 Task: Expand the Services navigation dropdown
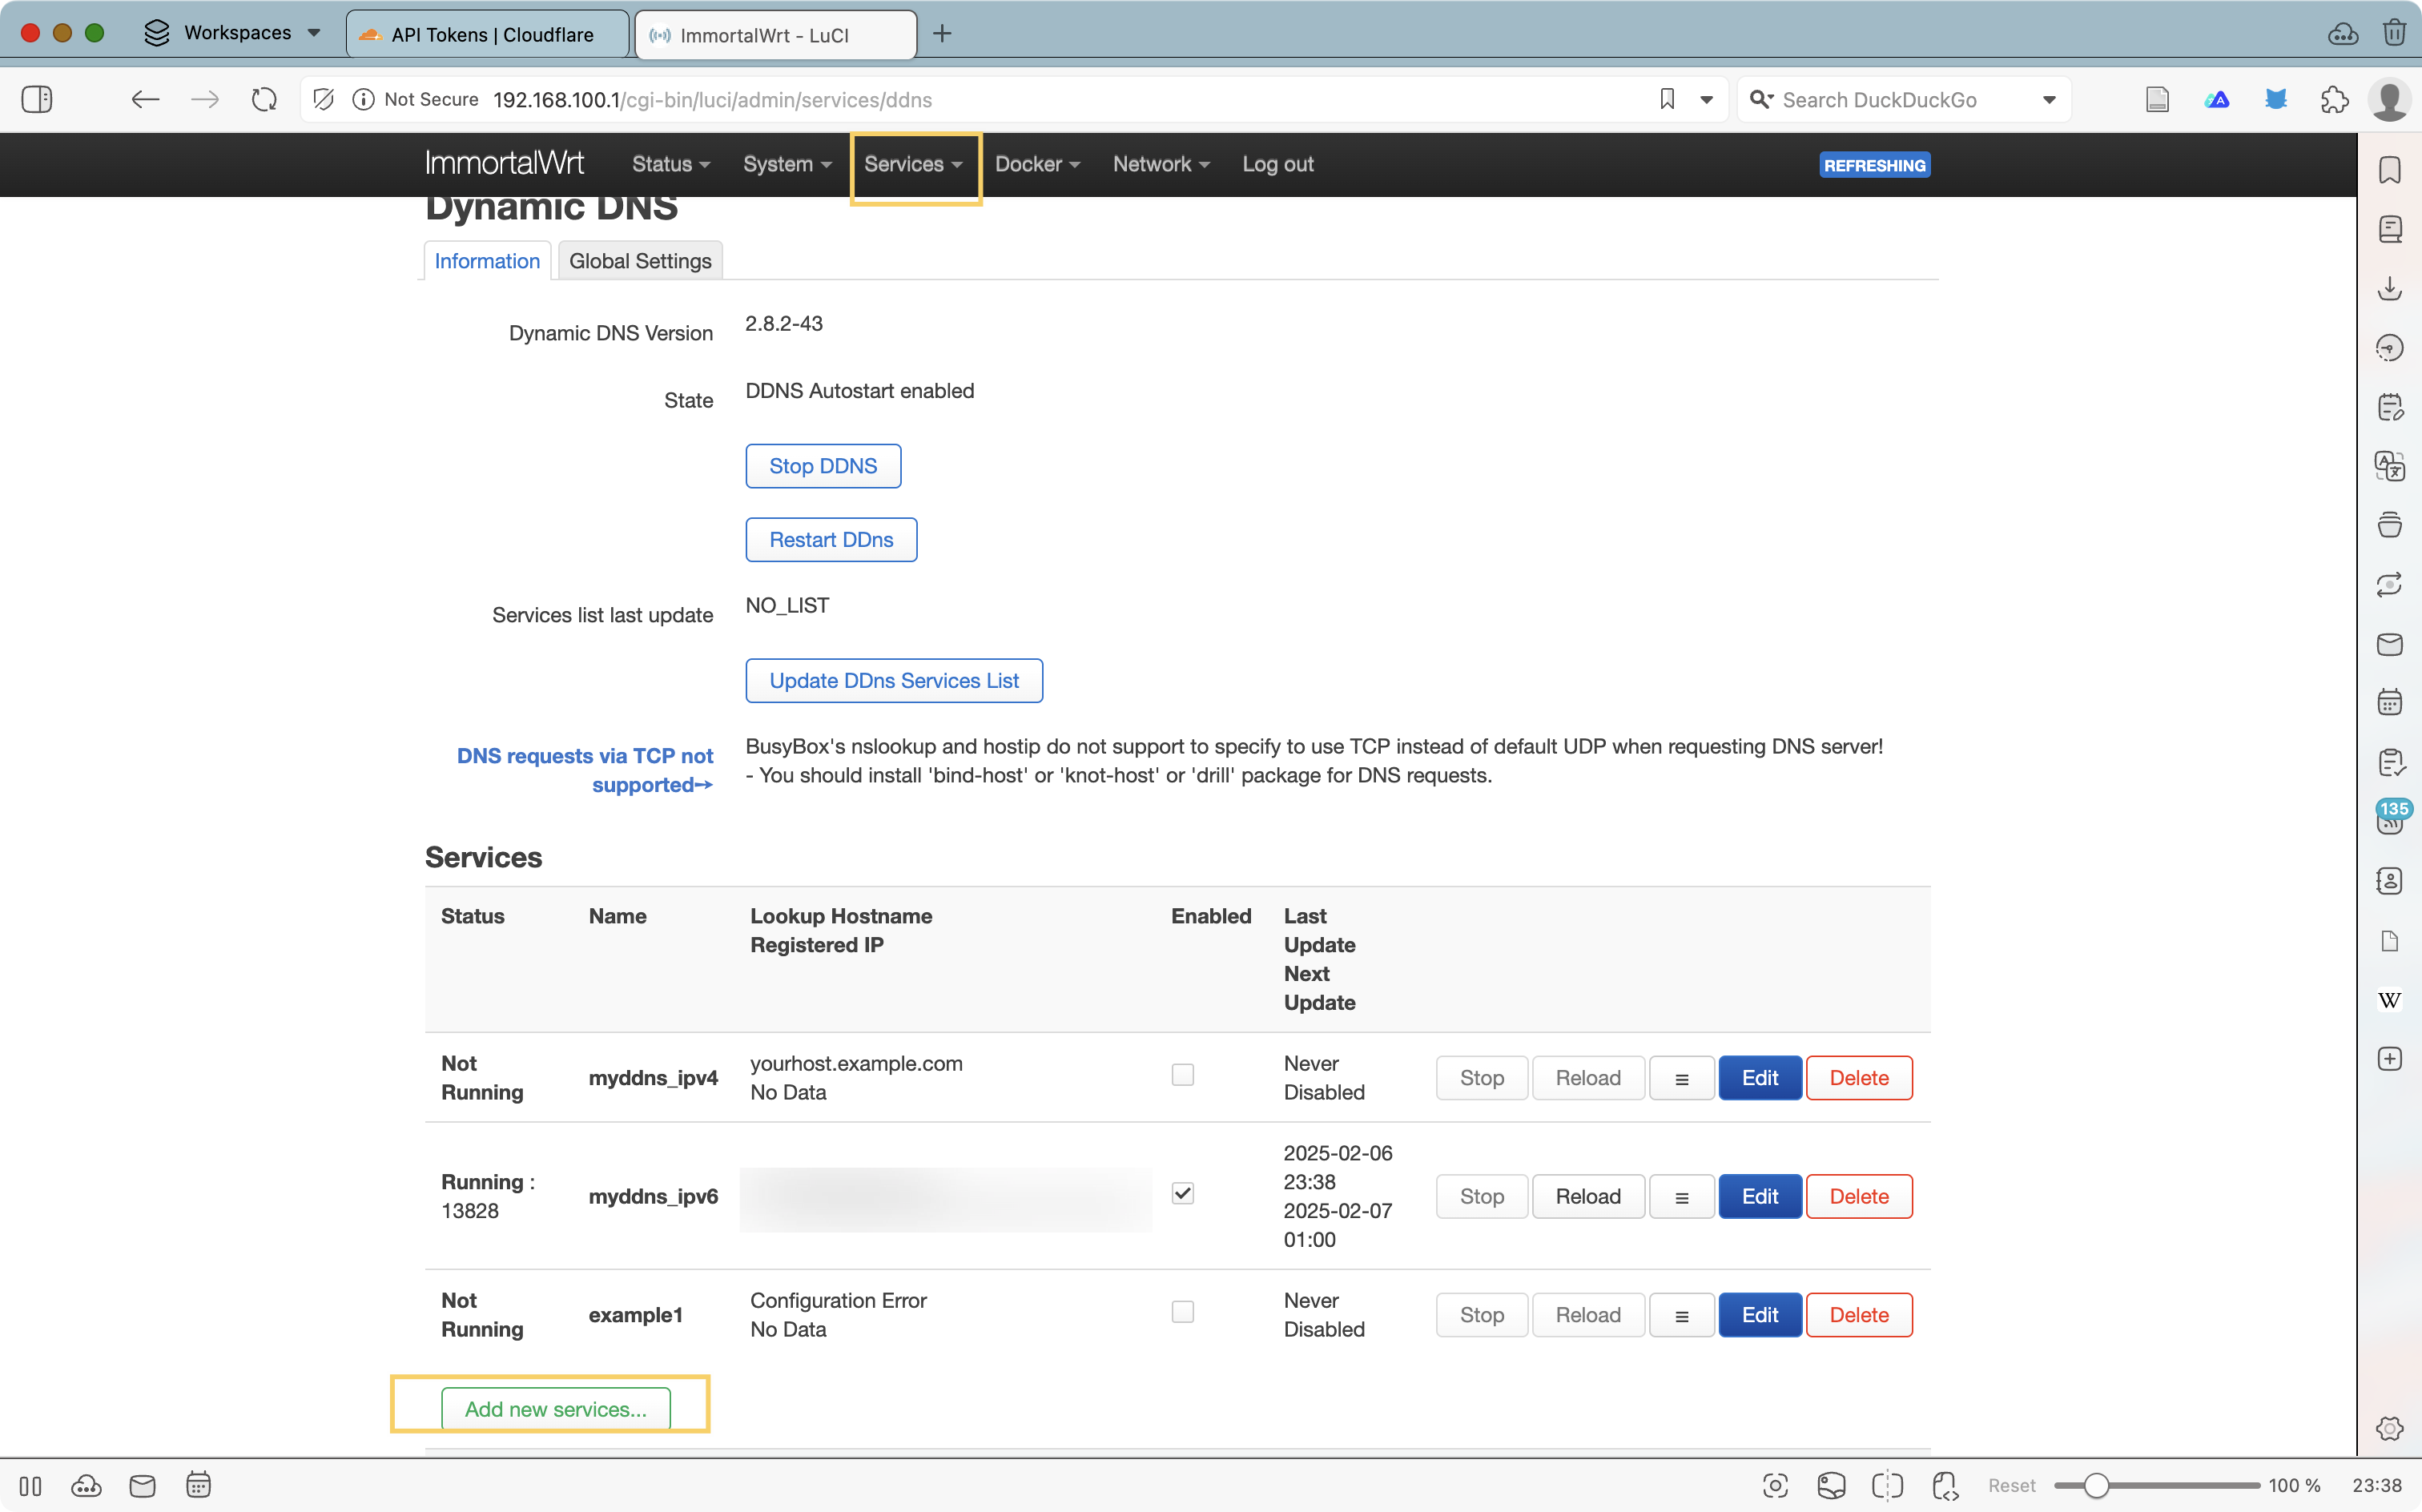[x=913, y=164]
